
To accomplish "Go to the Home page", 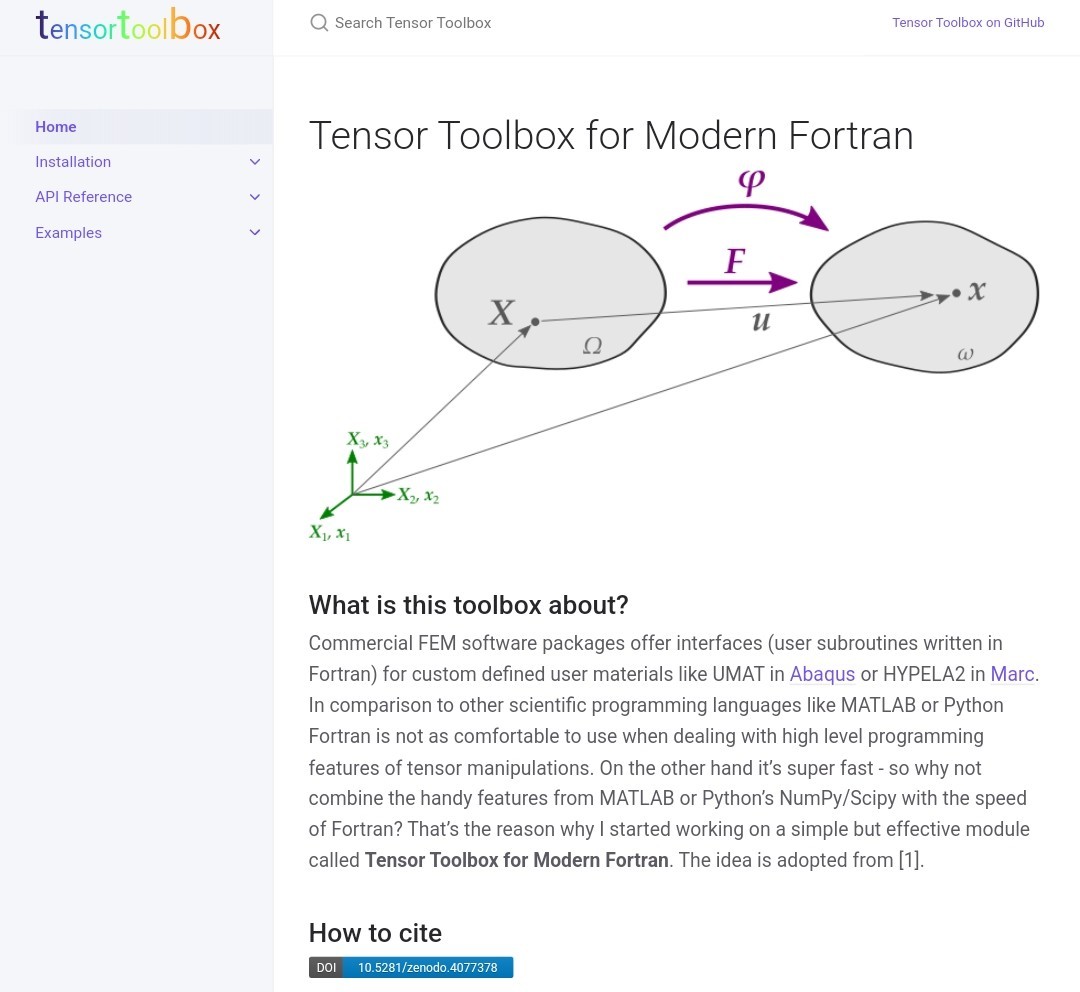I will (x=56, y=127).
